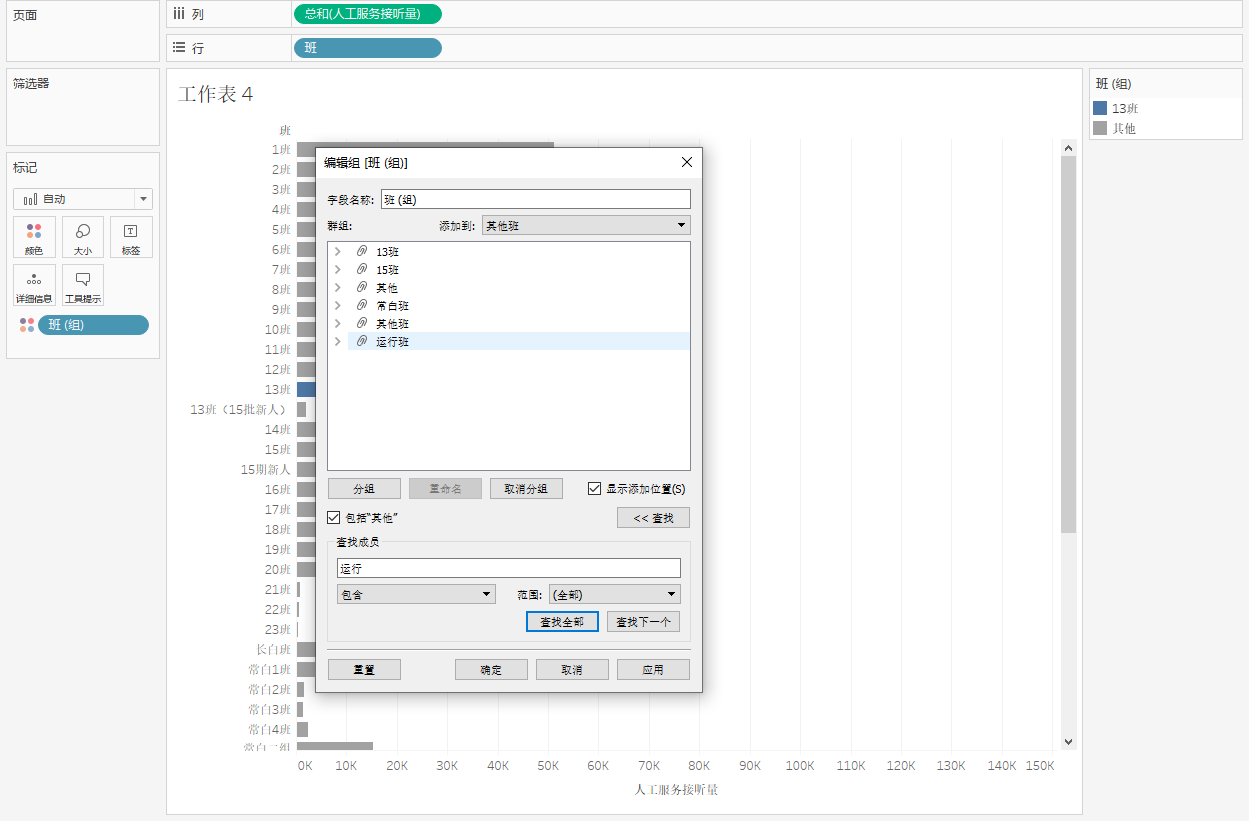Expand the 13班 group
The height and width of the screenshot is (821, 1249).
click(x=338, y=251)
